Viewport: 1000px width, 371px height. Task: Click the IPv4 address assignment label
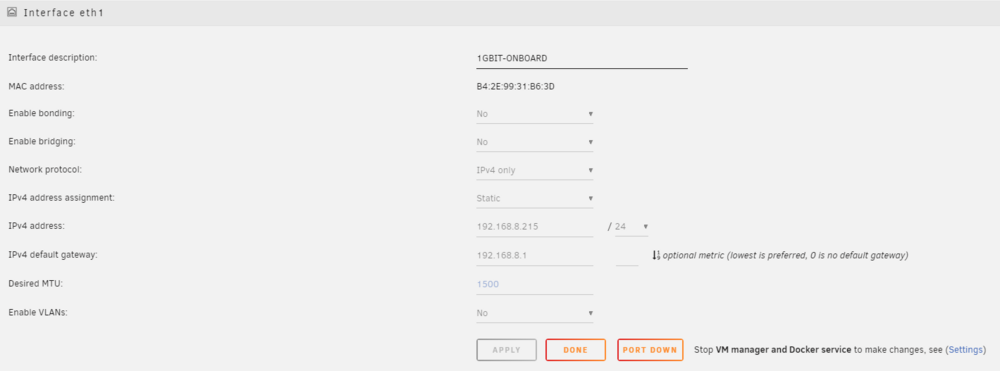tap(61, 198)
